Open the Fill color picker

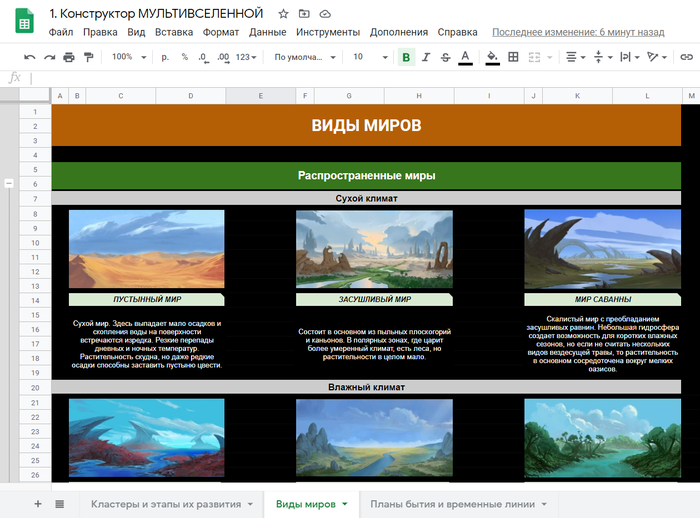(x=492, y=57)
